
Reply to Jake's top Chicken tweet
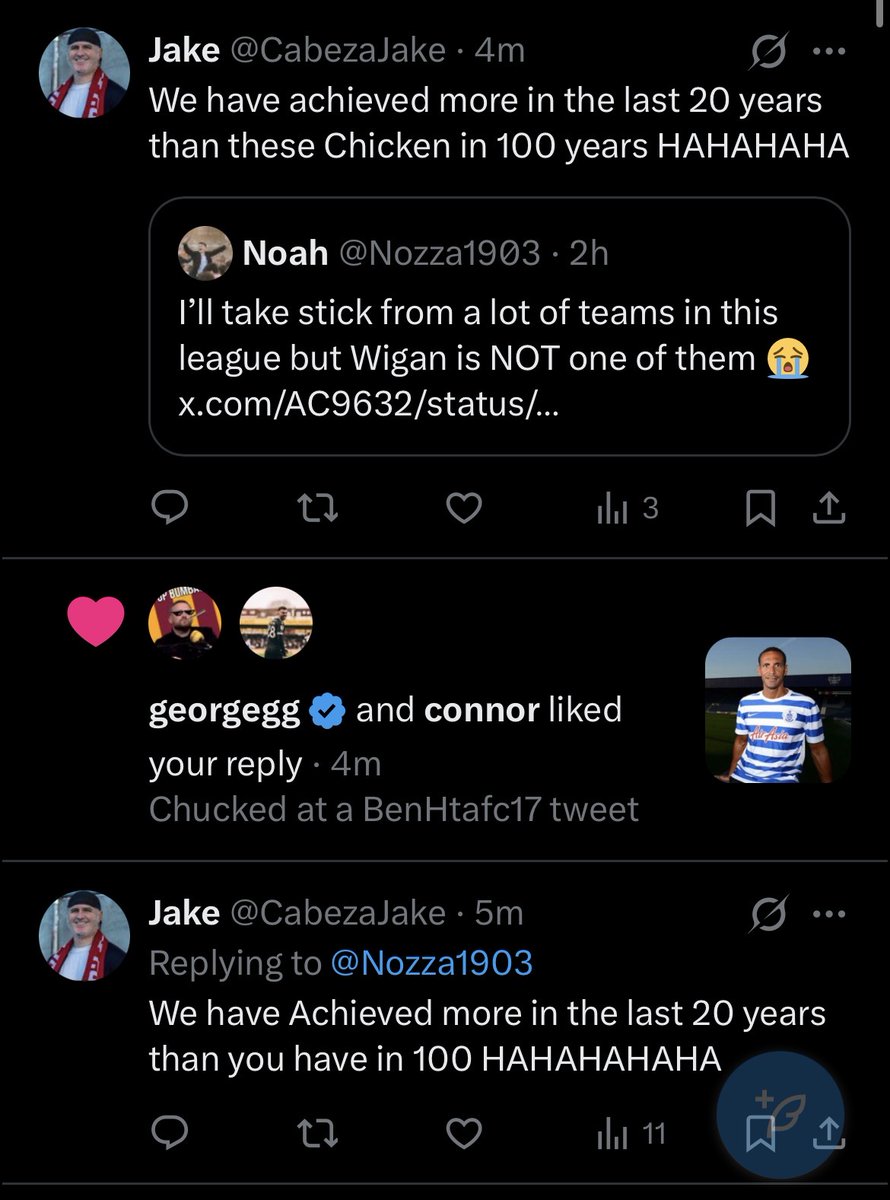(x=171, y=510)
